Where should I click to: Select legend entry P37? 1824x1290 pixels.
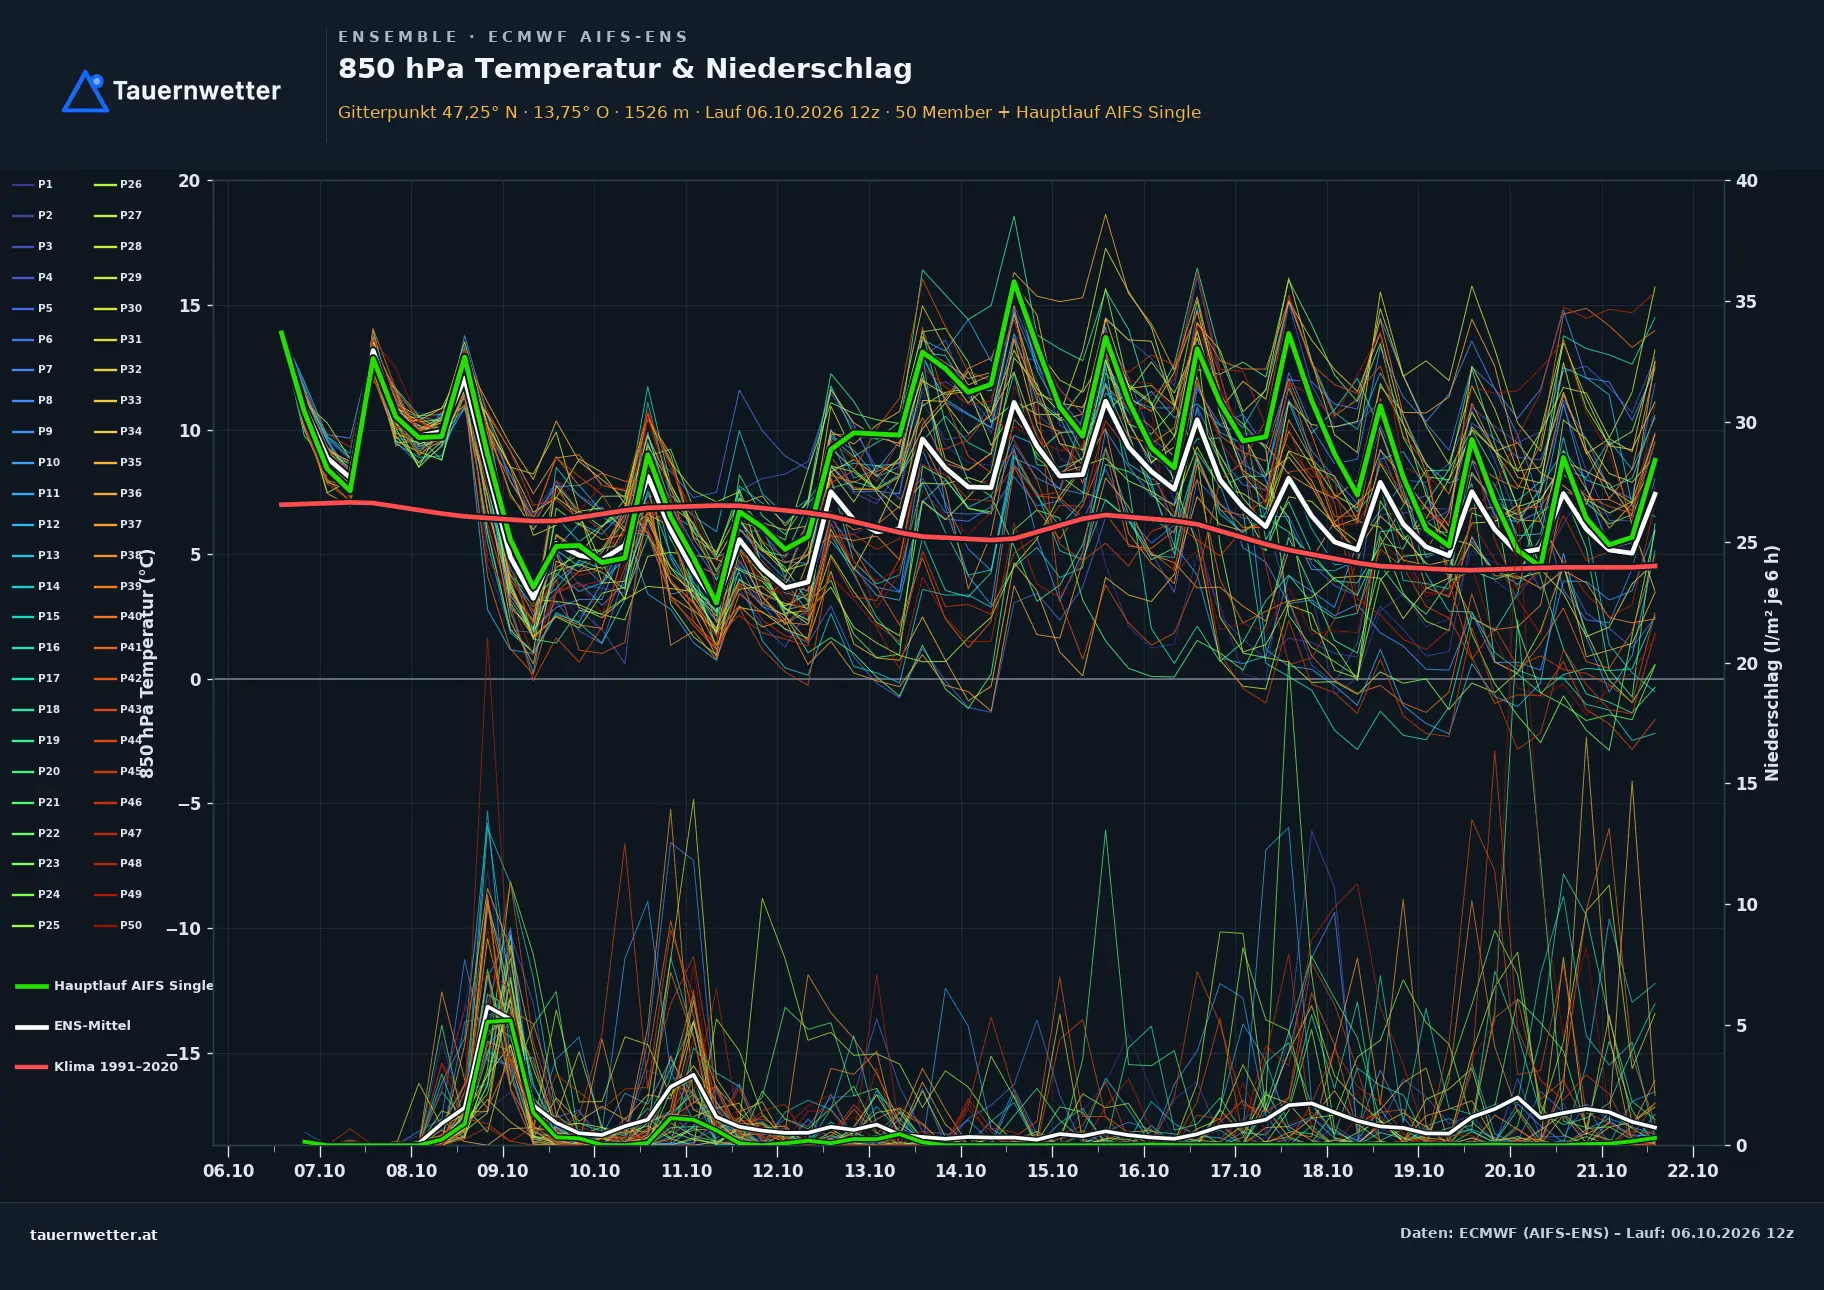coord(118,524)
